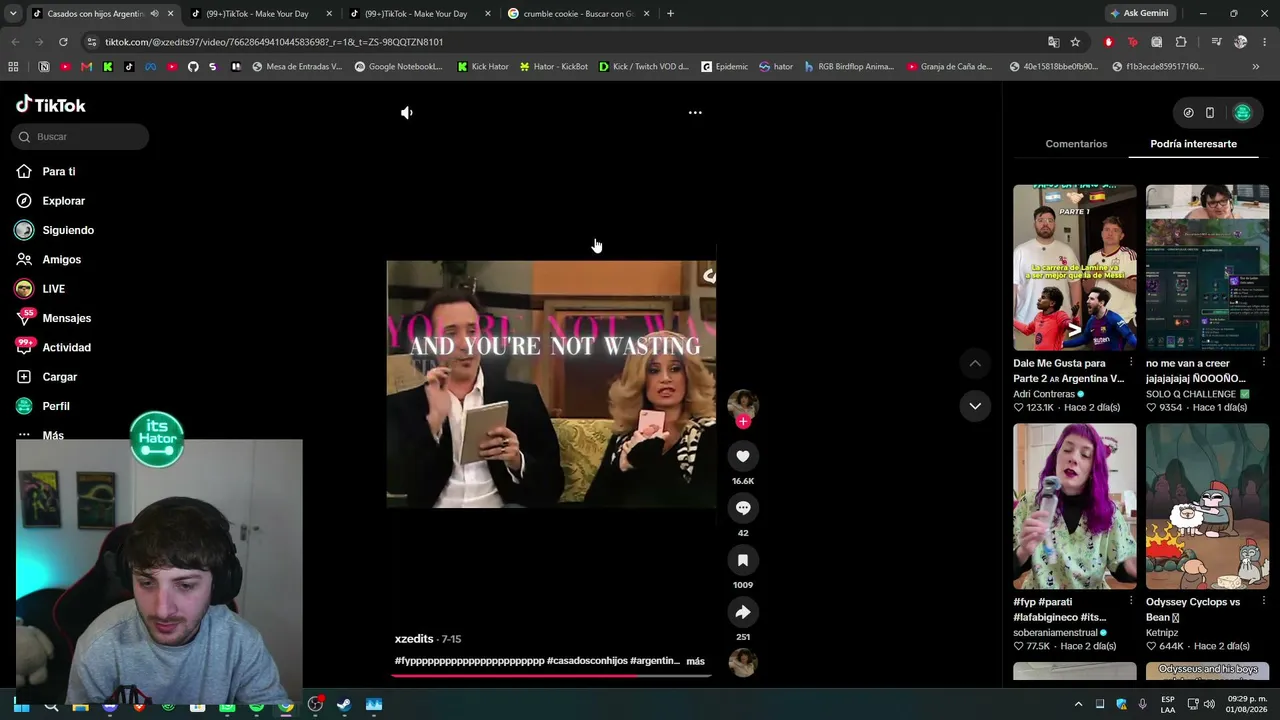
Task: Open the comments bubble showing 42
Action: coord(743,508)
